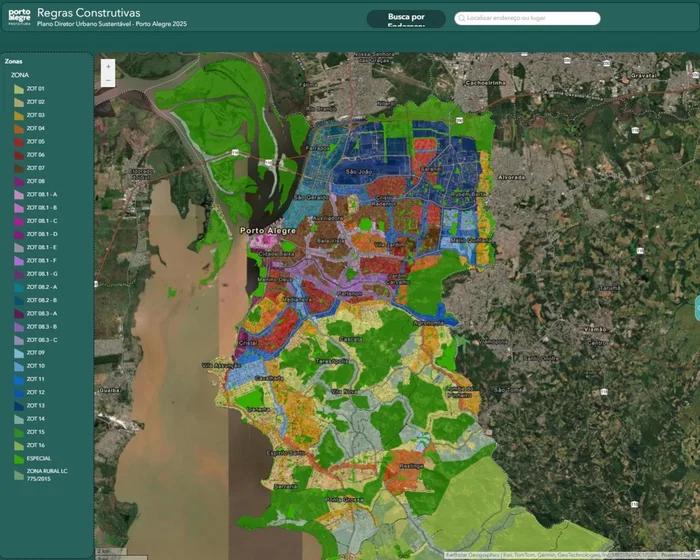This screenshot has width=700, height=560.
Task: Click the ZONA RURAL LC 775/2015 swatch
Action: pos(19,475)
